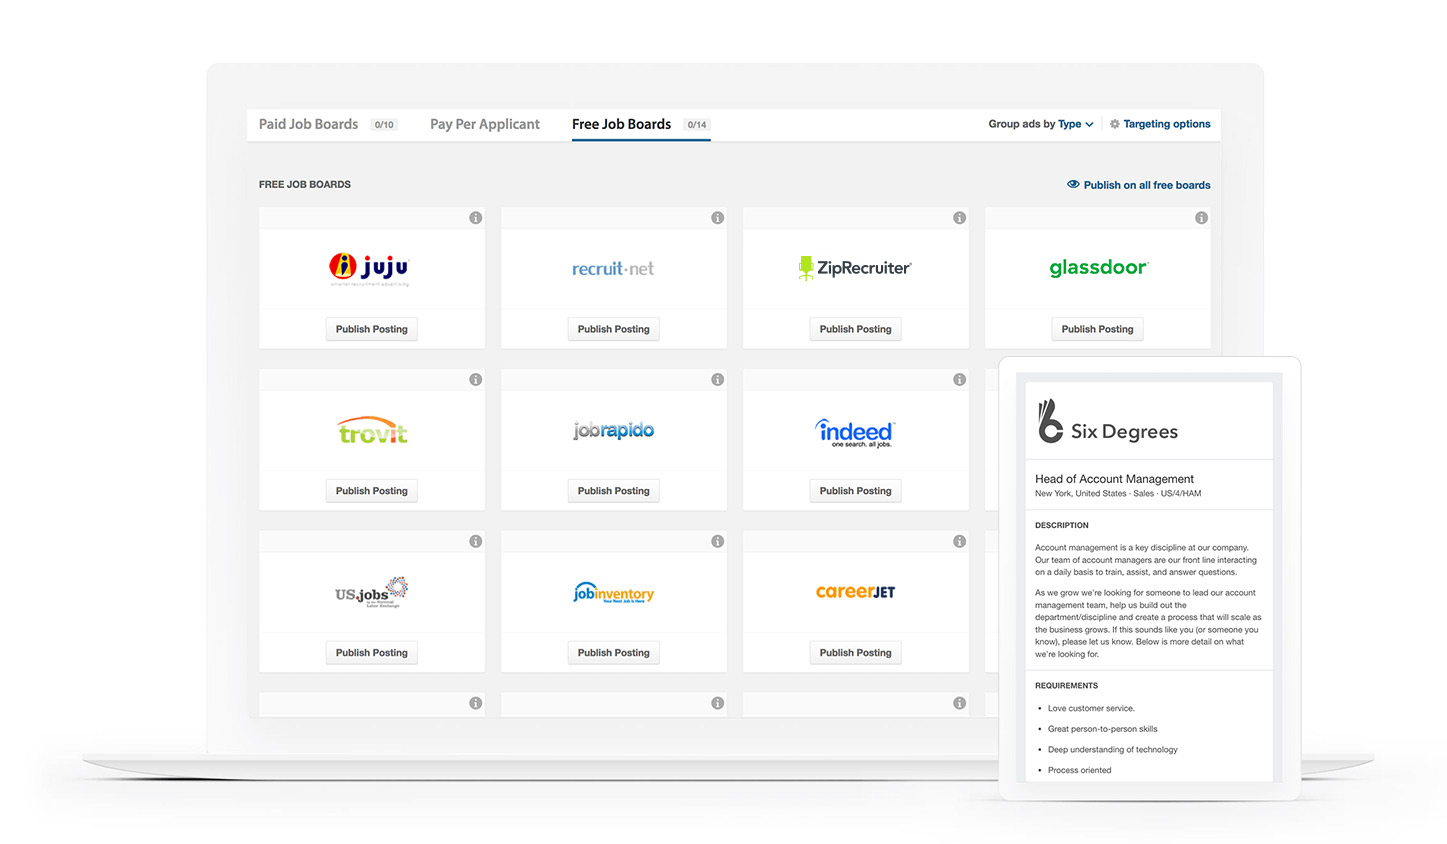
Task: Open Targeting options link
Action: (x=1166, y=125)
